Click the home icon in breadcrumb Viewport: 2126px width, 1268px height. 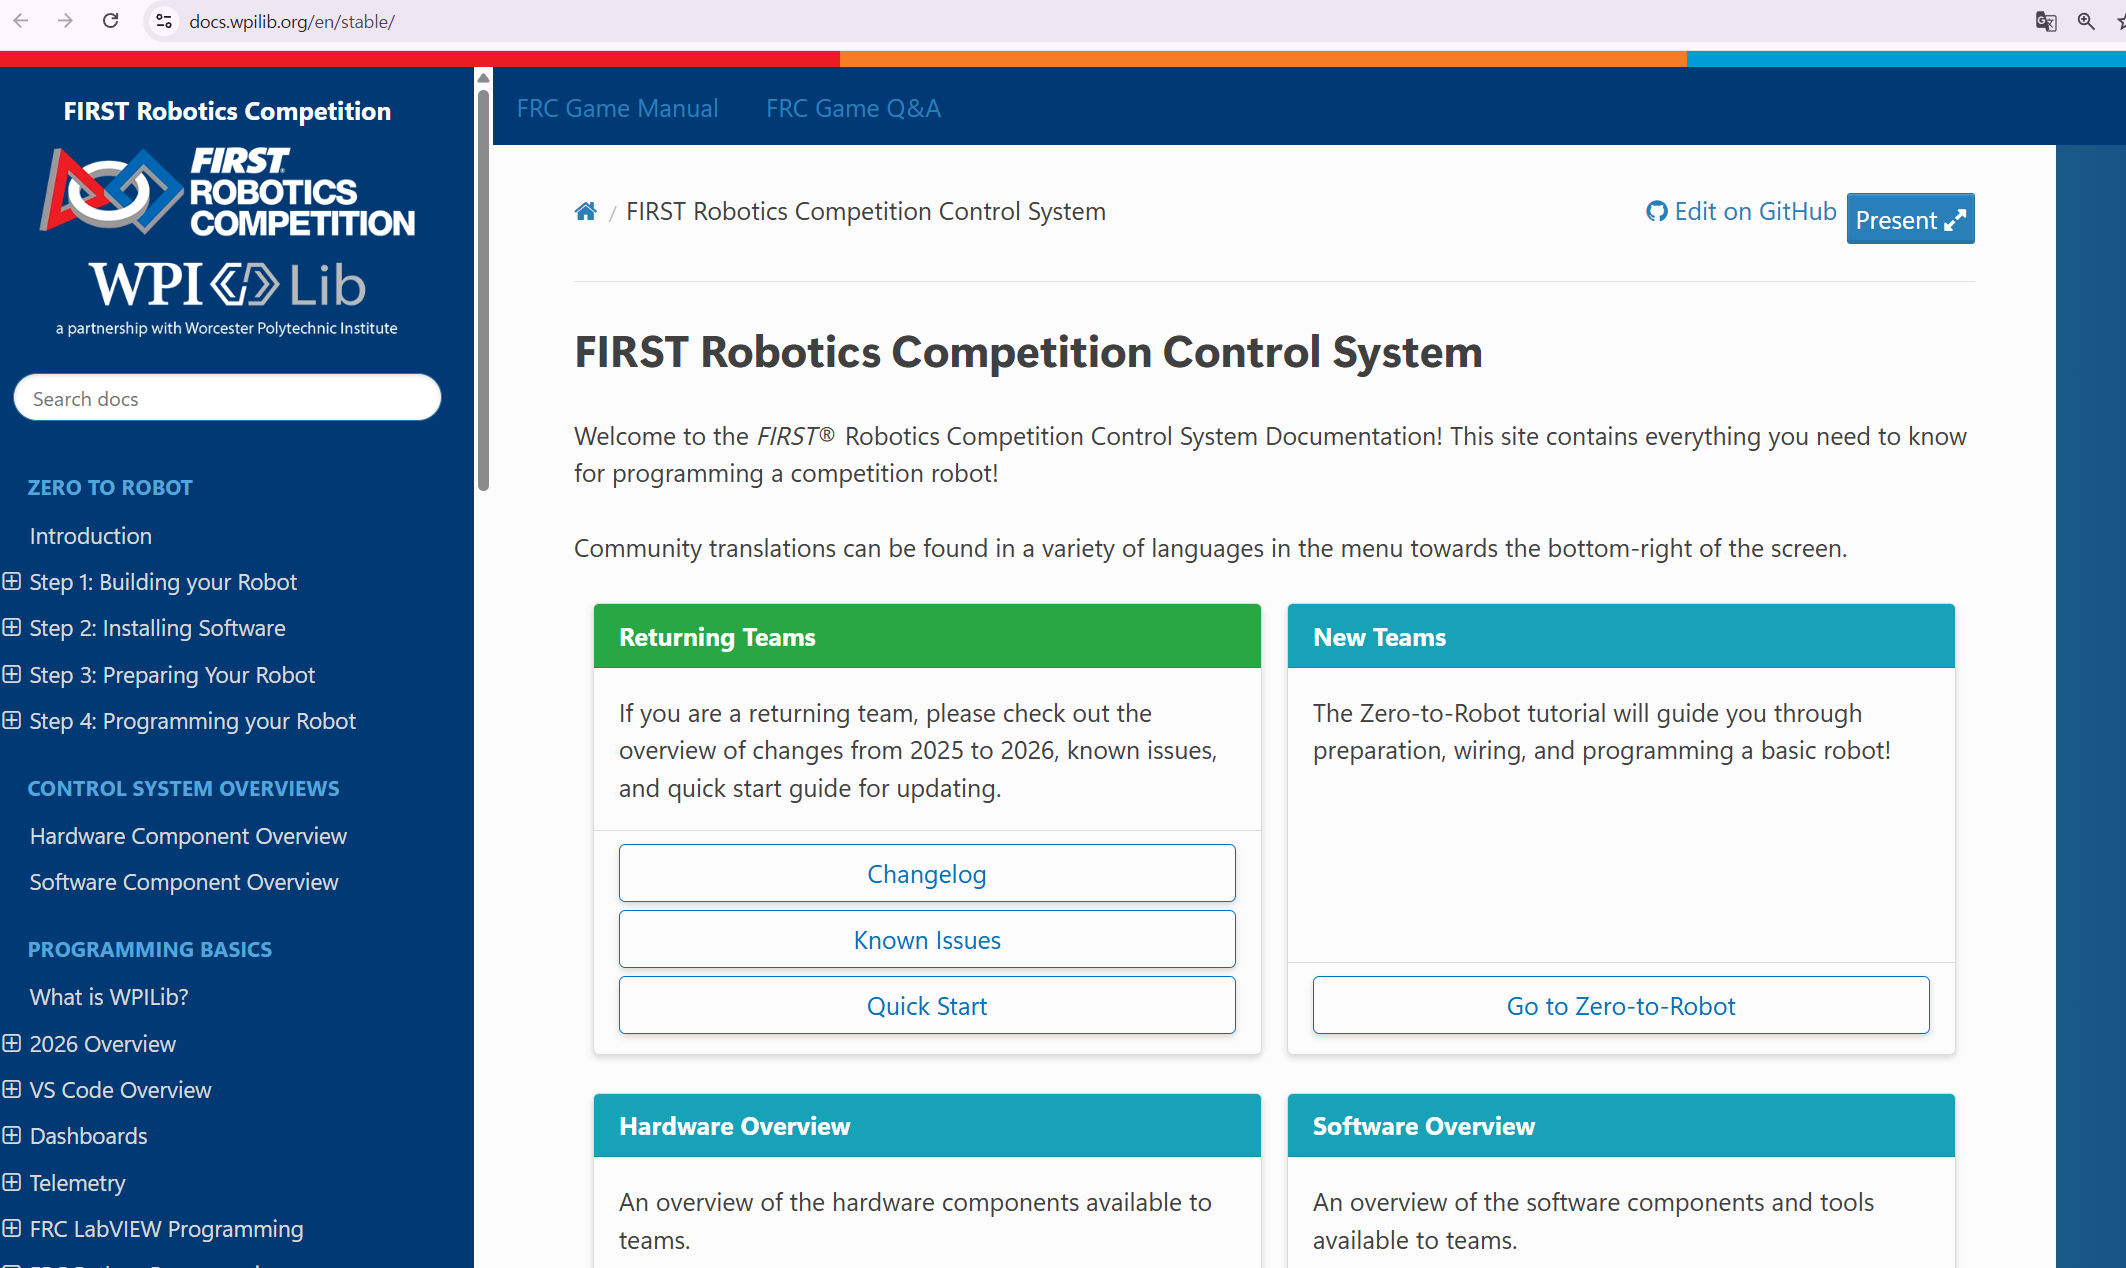(x=585, y=211)
